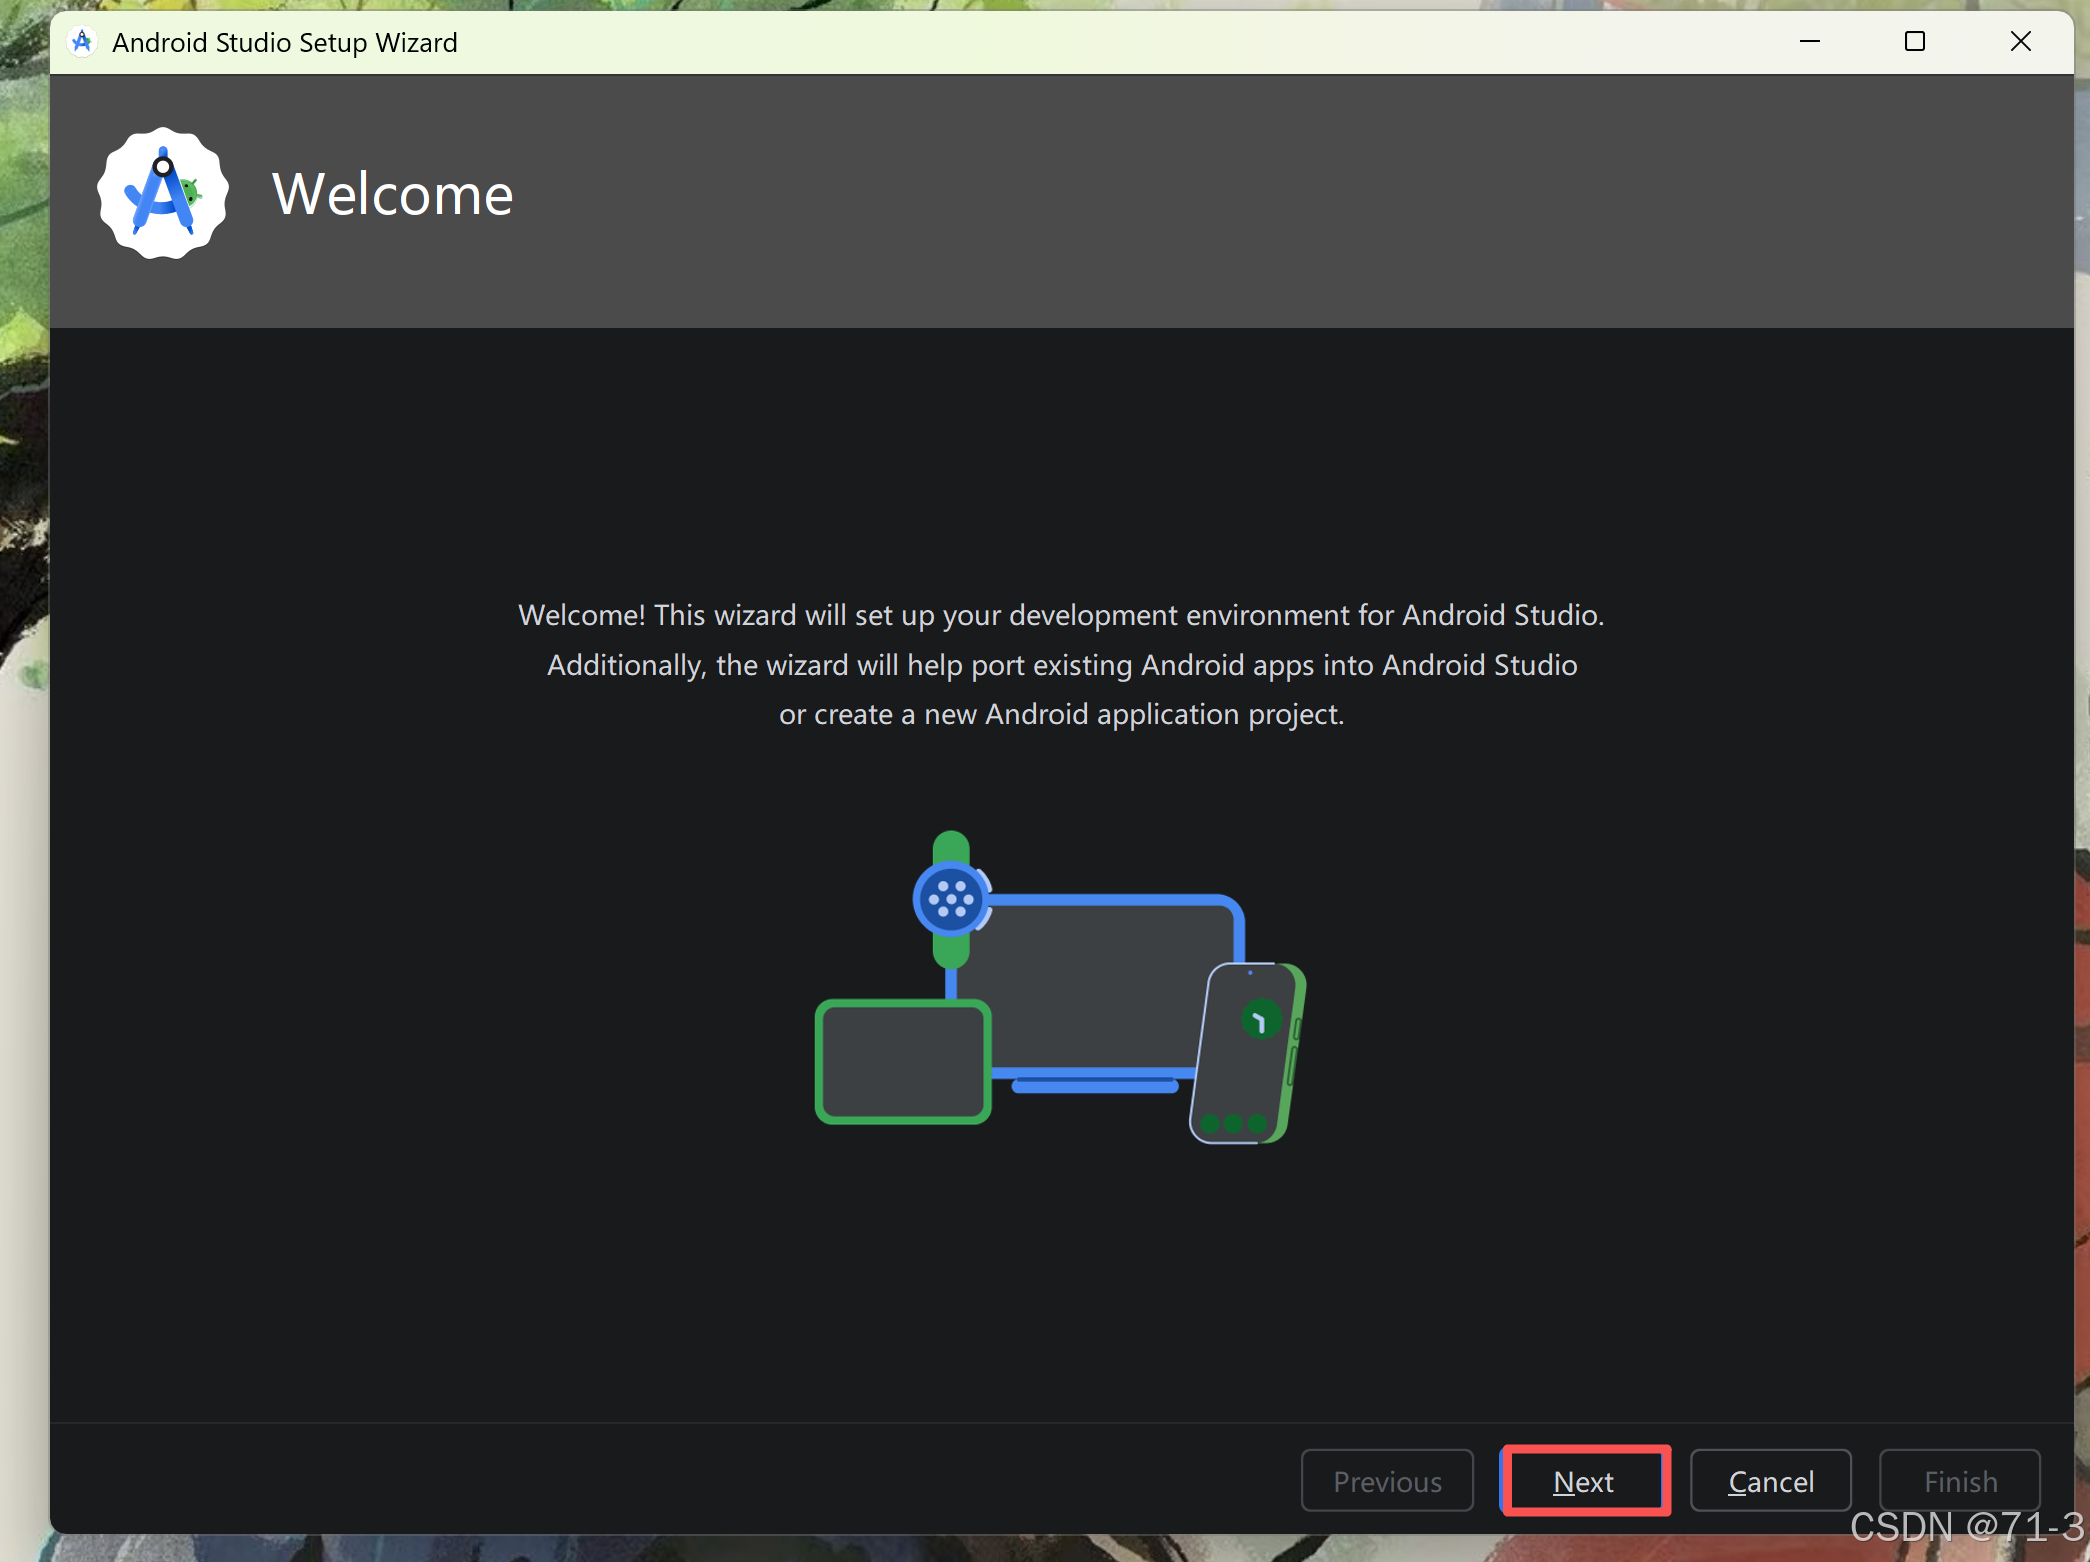Cancel the setup wizard
Viewport: 2090px width, 1562px height.
(x=1770, y=1481)
